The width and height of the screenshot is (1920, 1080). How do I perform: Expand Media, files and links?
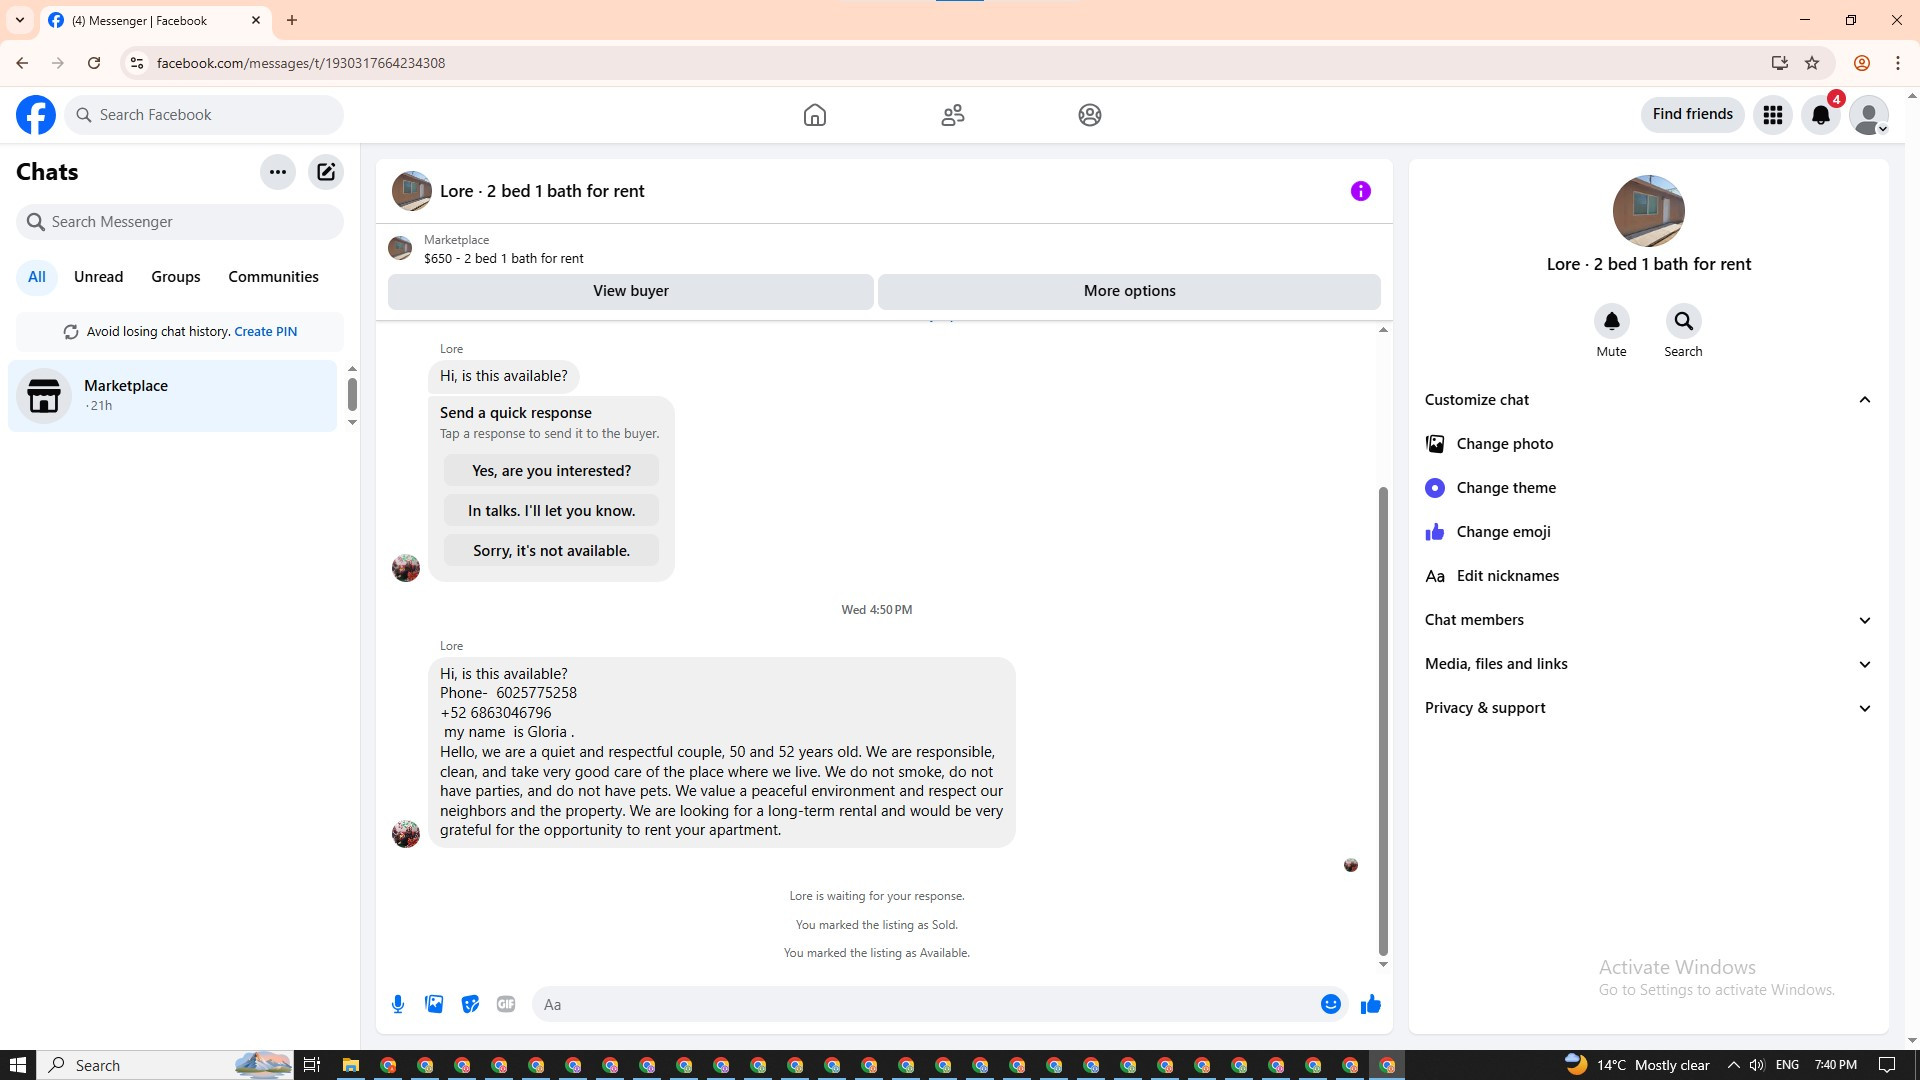1864,664
